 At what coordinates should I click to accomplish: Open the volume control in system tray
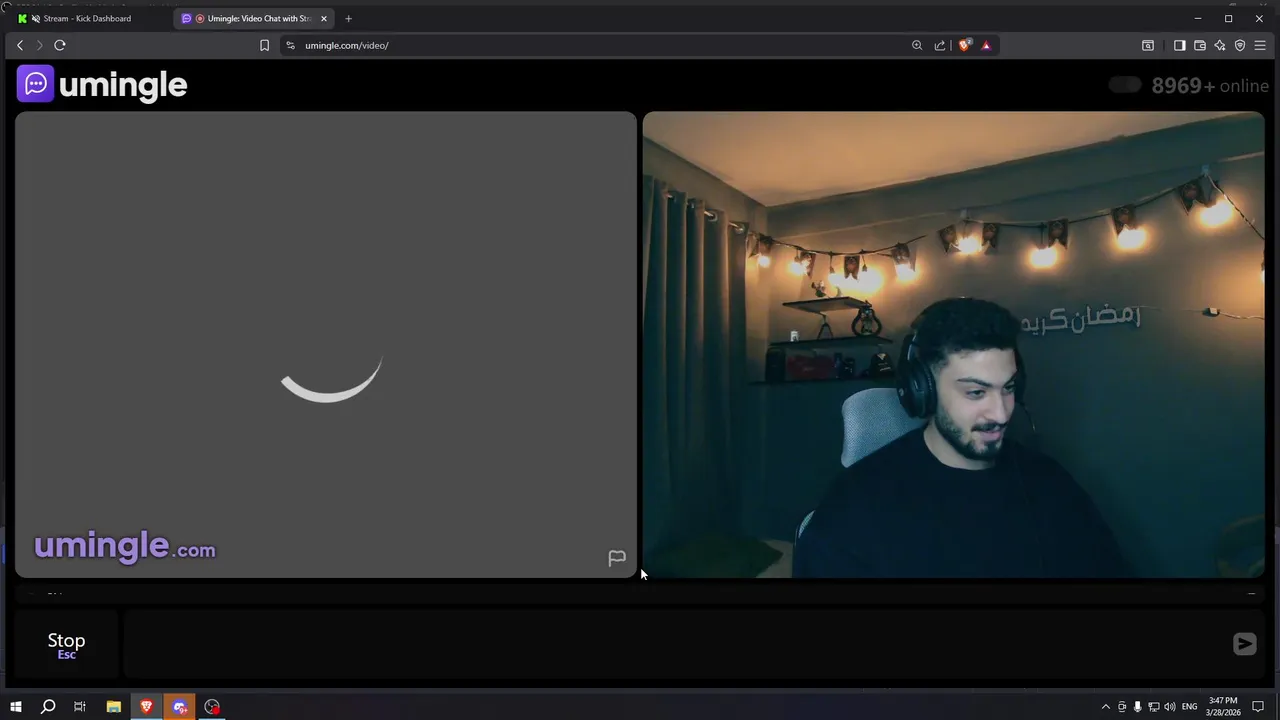[1170, 707]
